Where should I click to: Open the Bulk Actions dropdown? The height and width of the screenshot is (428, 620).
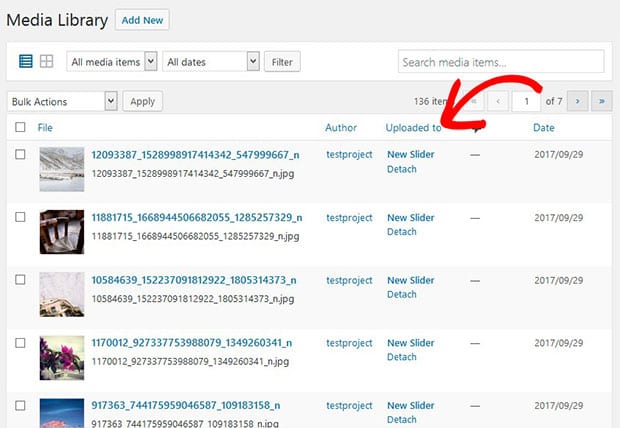pyautogui.click(x=62, y=102)
